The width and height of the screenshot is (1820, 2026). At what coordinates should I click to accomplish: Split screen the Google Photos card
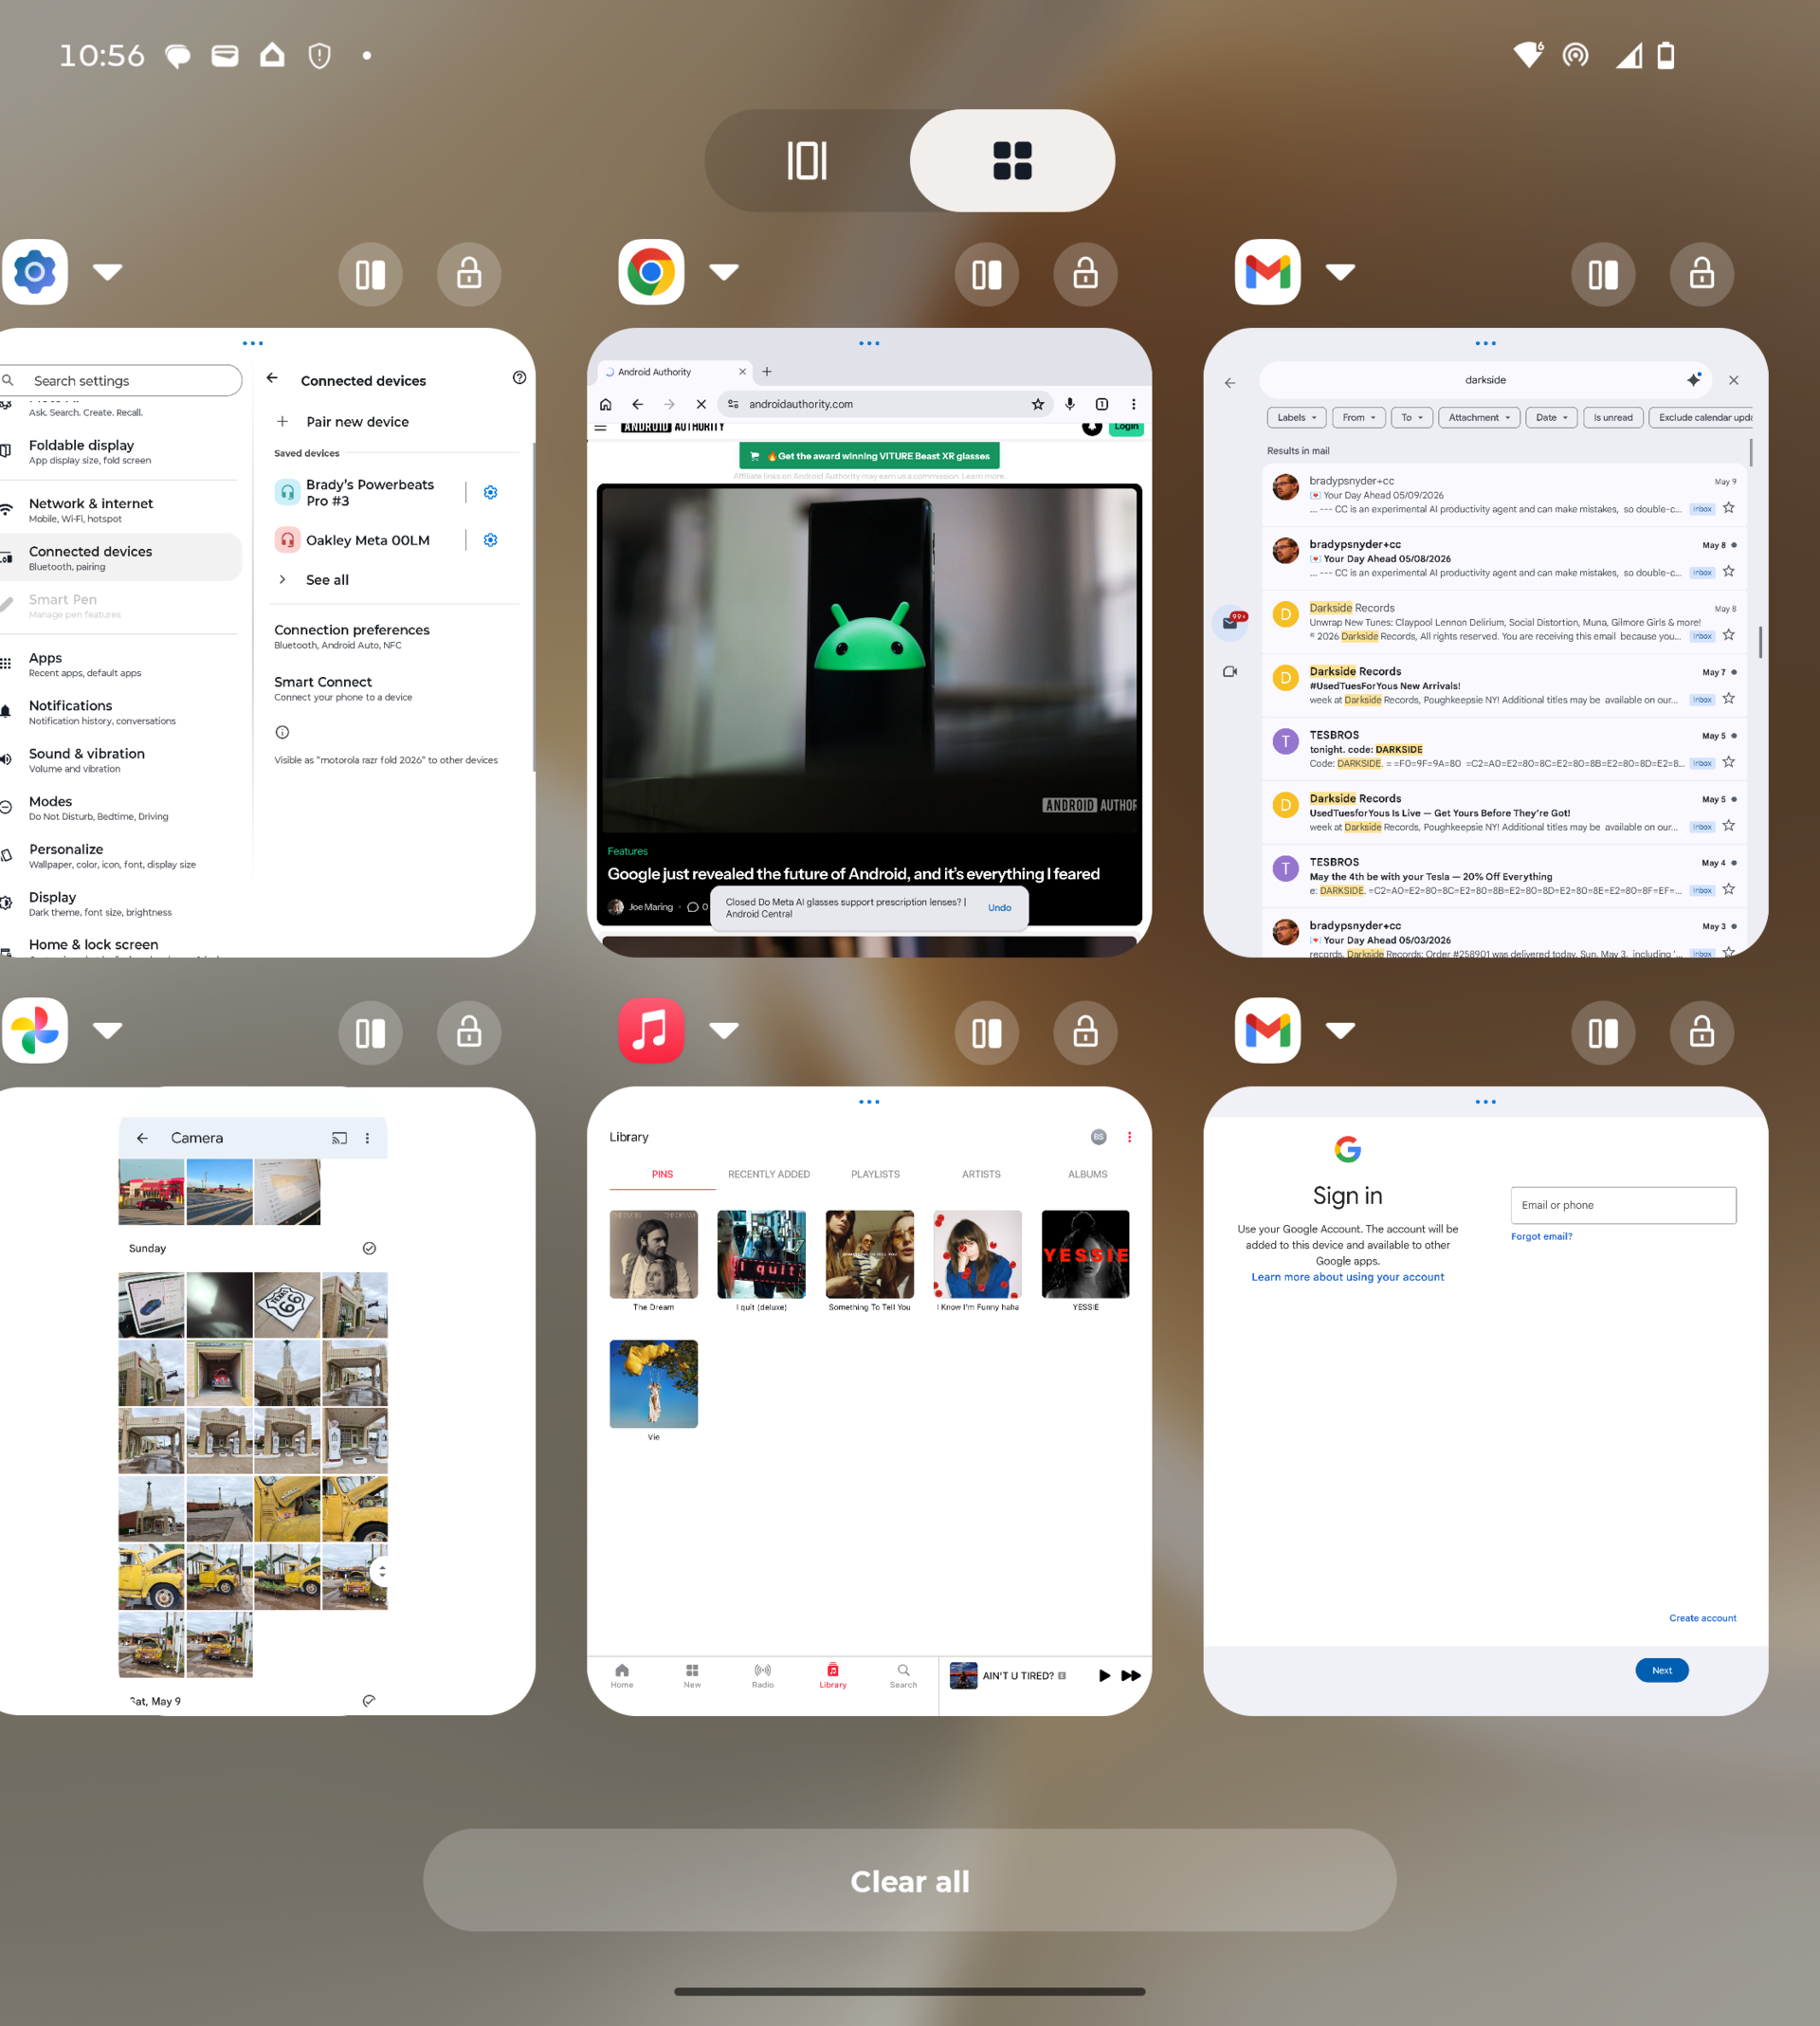point(370,1032)
